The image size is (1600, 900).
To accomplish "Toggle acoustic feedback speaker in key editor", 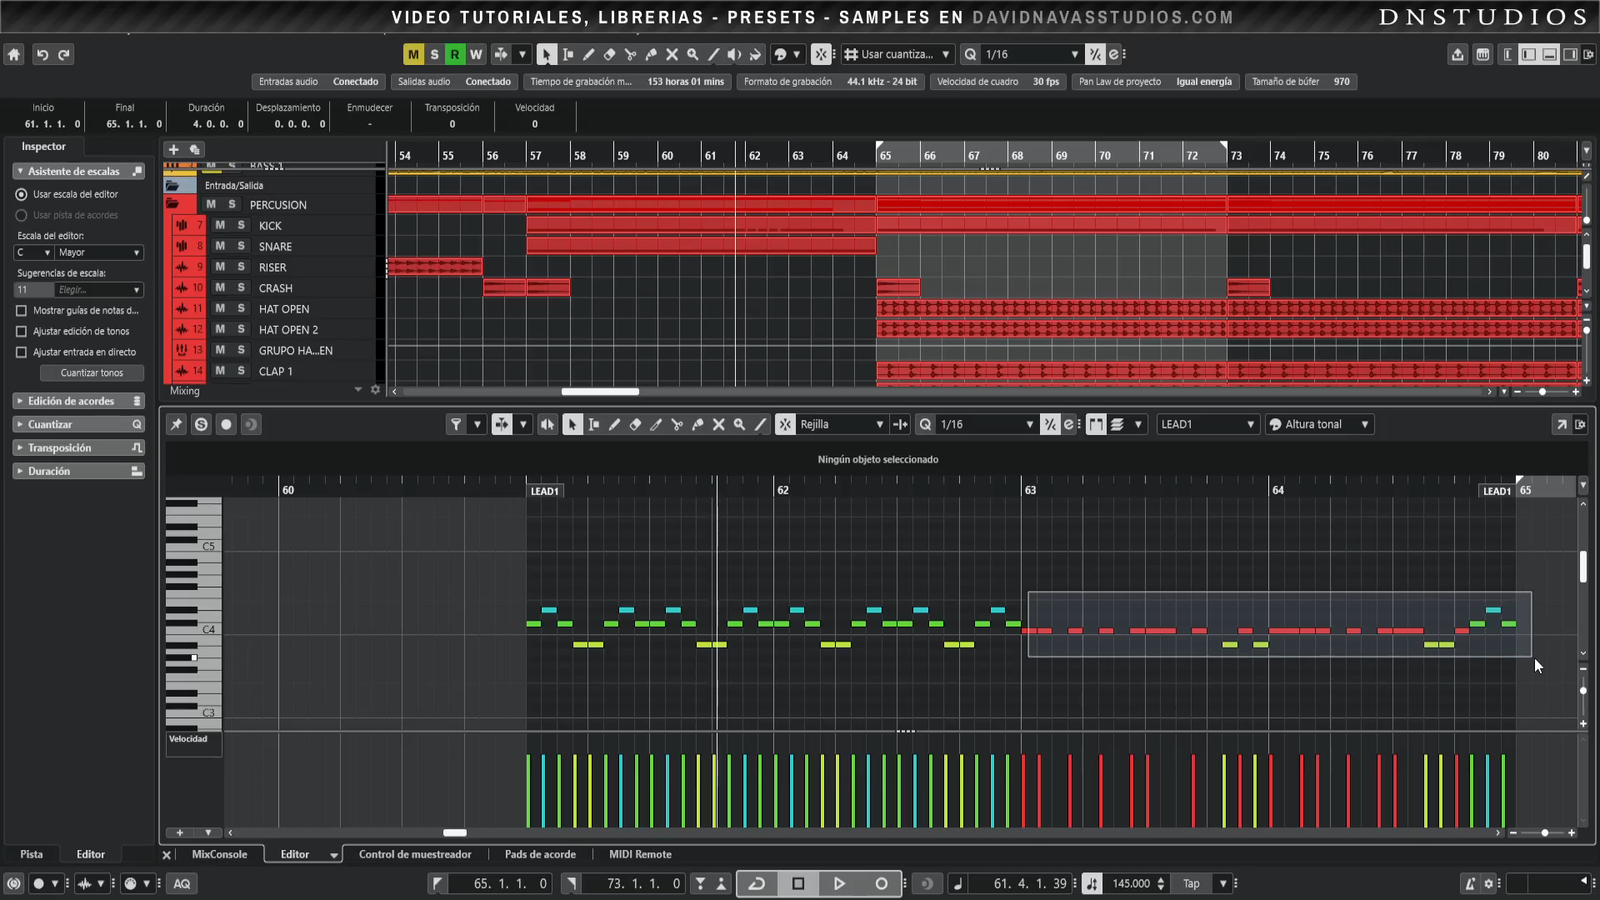I will (547, 425).
